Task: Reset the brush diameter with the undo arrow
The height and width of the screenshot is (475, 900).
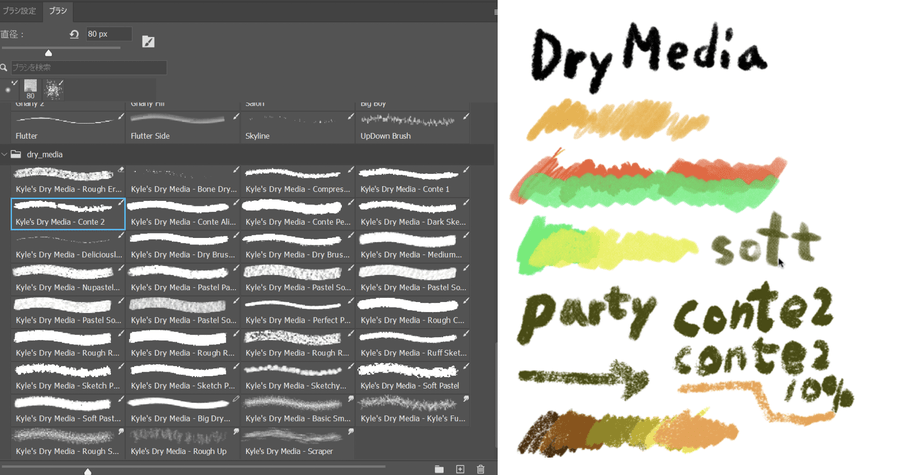Action: coord(74,34)
